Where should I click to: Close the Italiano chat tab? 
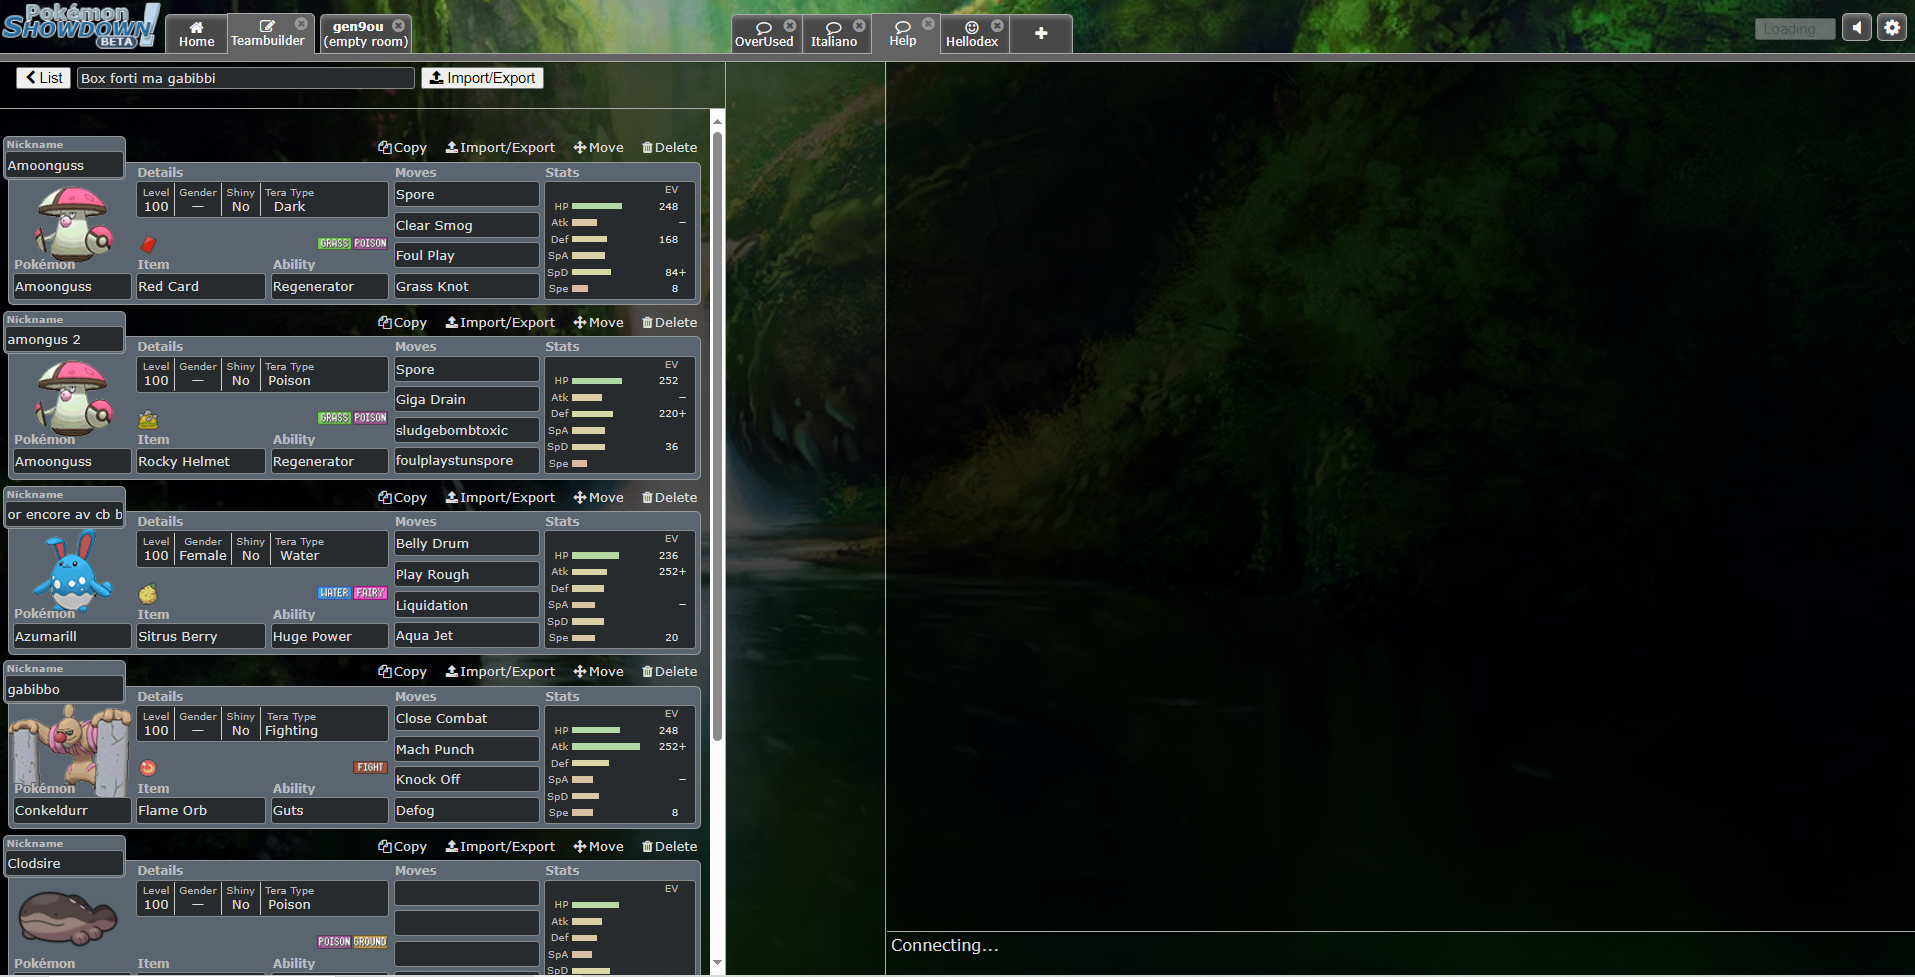point(859,25)
